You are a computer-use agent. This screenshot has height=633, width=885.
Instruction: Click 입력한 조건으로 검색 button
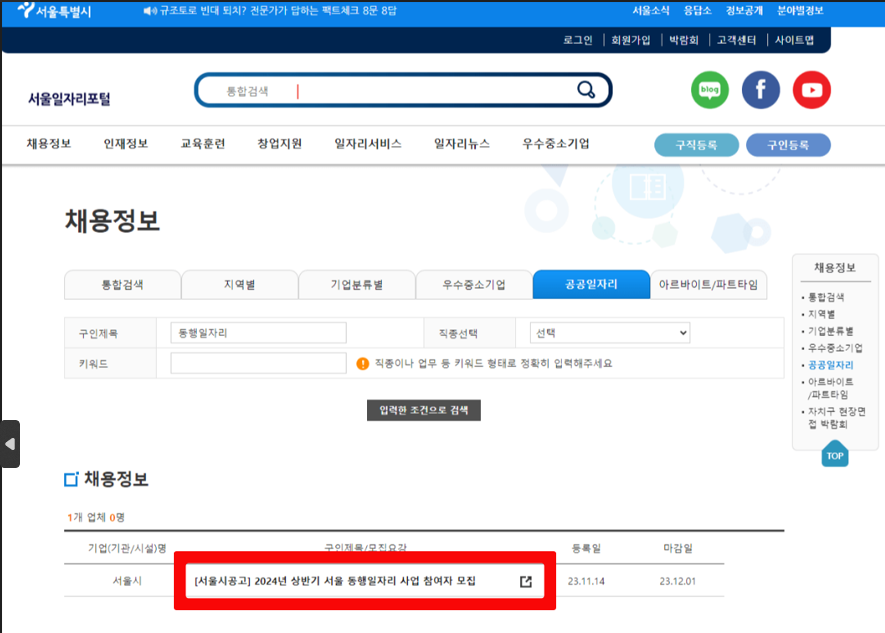tap(424, 410)
